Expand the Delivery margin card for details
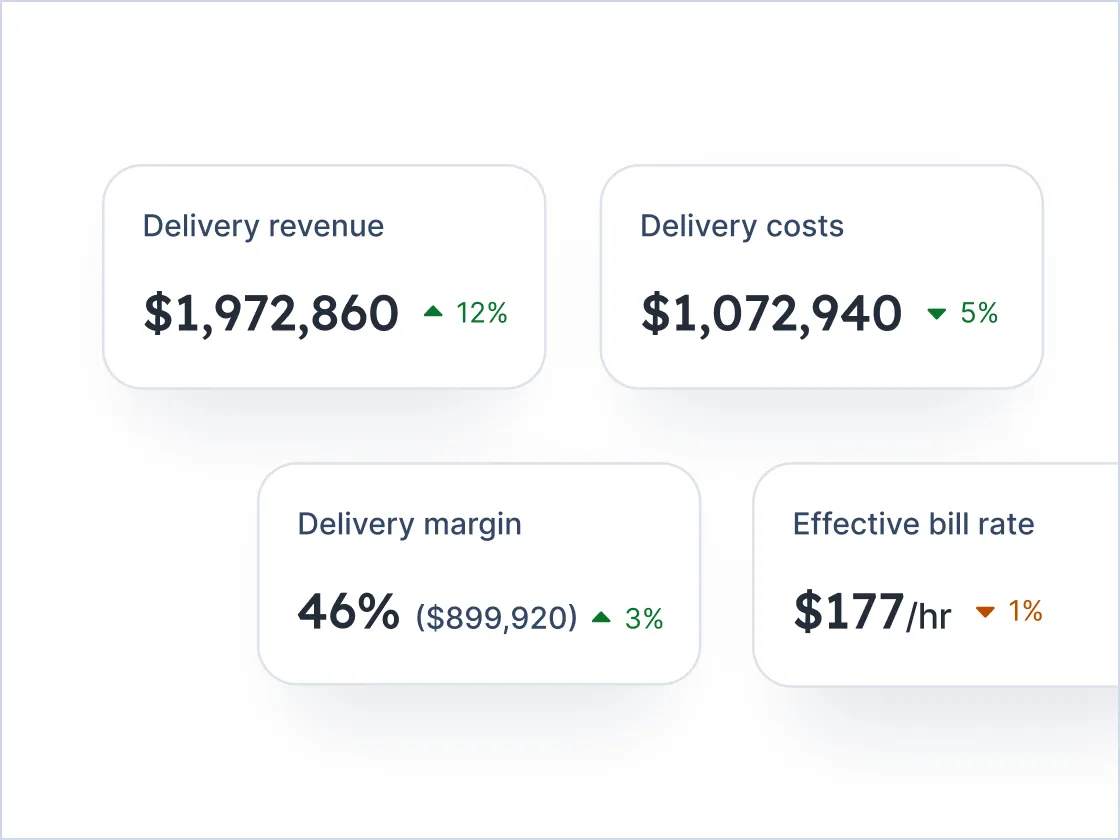Screen dimensions: 1120x840 (479, 571)
